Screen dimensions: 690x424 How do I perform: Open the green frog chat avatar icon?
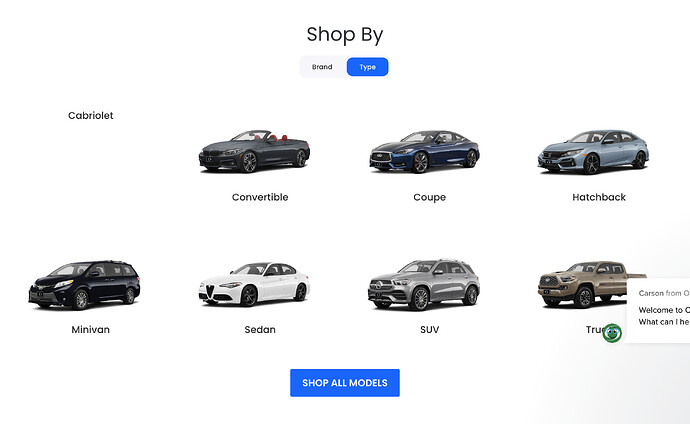[612, 333]
